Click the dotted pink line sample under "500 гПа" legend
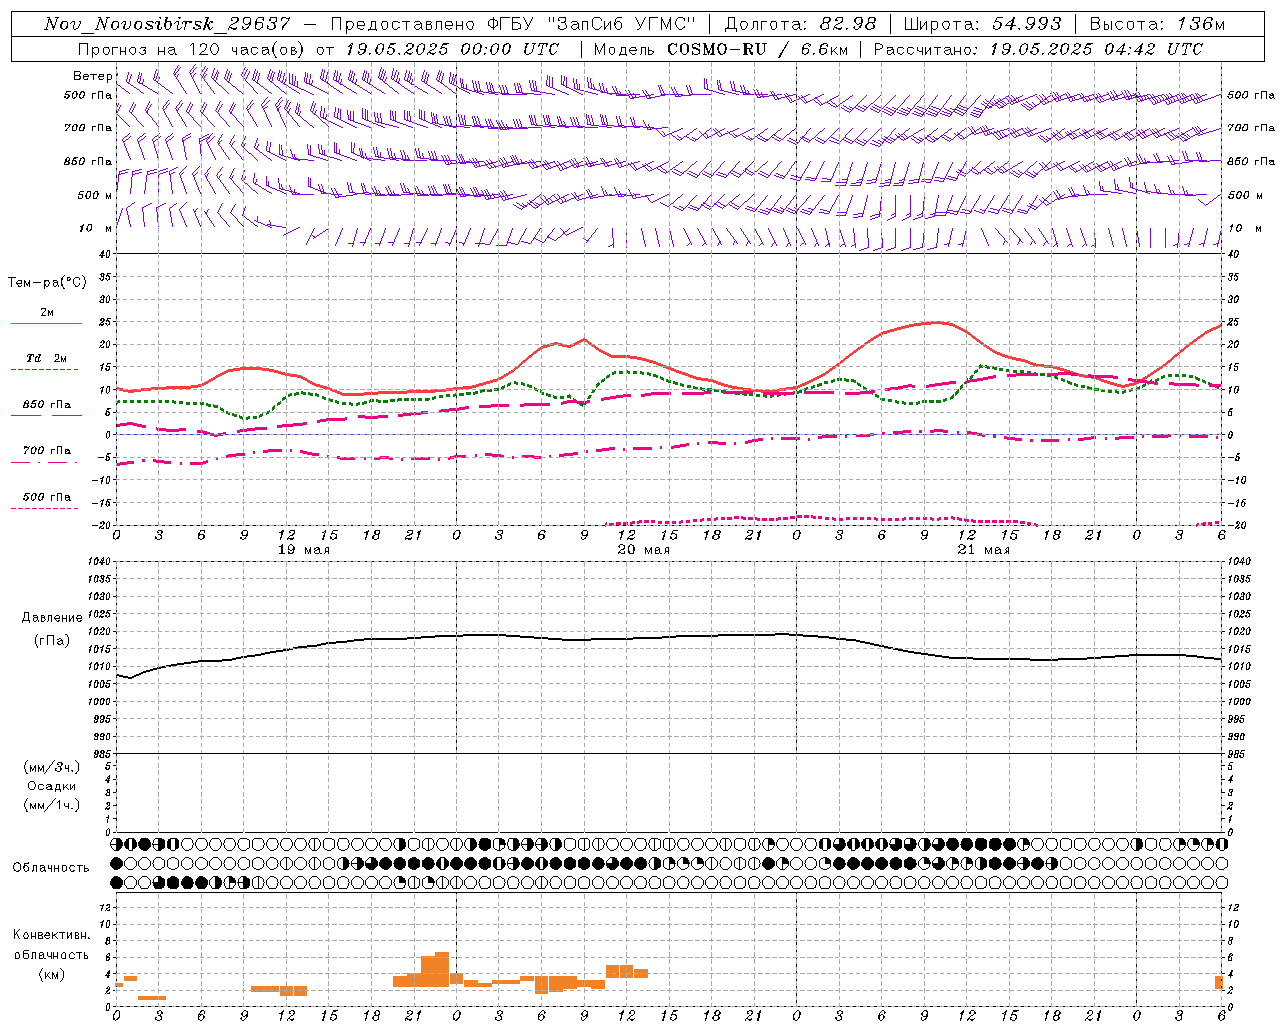Image resolution: width=1280 pixels, height=1024 pixels. 45,509
